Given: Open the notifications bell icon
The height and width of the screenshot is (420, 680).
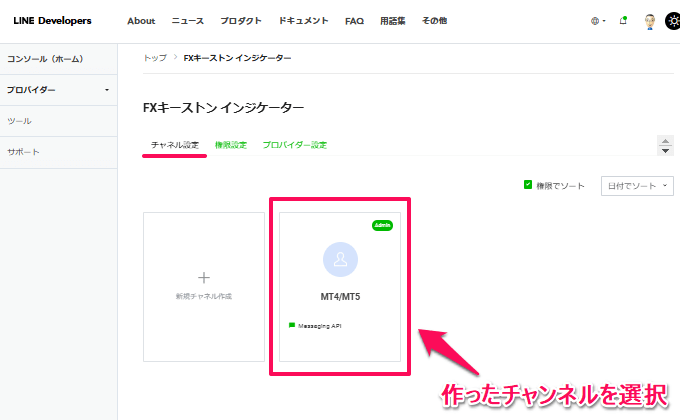Looking at the screenshot, I should click(x=623, y=20).
